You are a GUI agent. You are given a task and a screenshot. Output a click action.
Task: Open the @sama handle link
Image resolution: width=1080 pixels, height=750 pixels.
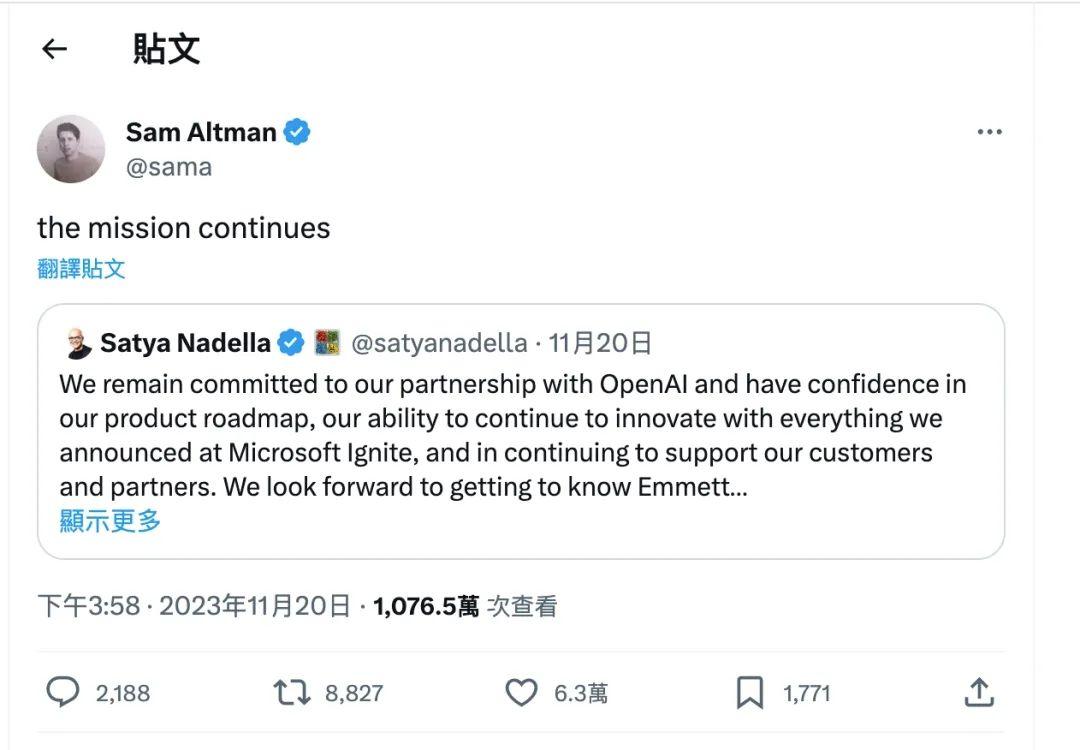[169, 167]
